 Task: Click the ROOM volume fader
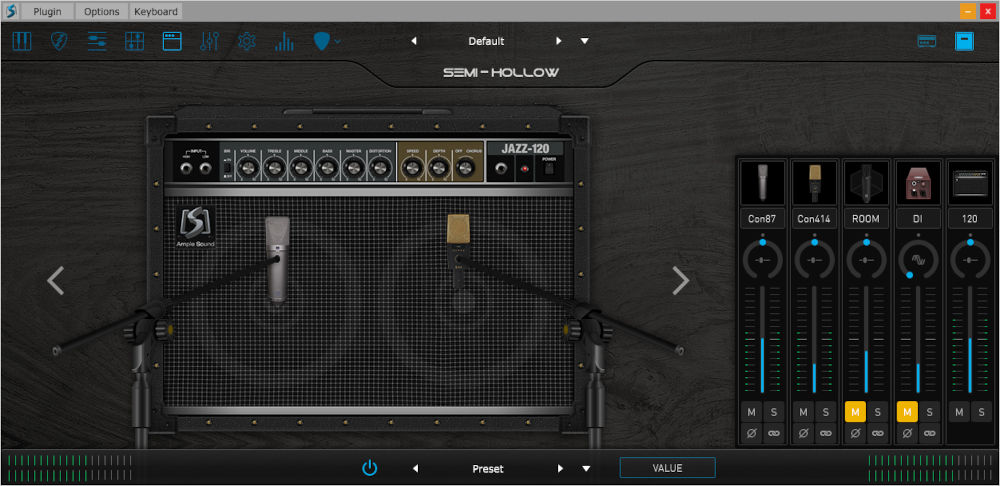[866, 340]
